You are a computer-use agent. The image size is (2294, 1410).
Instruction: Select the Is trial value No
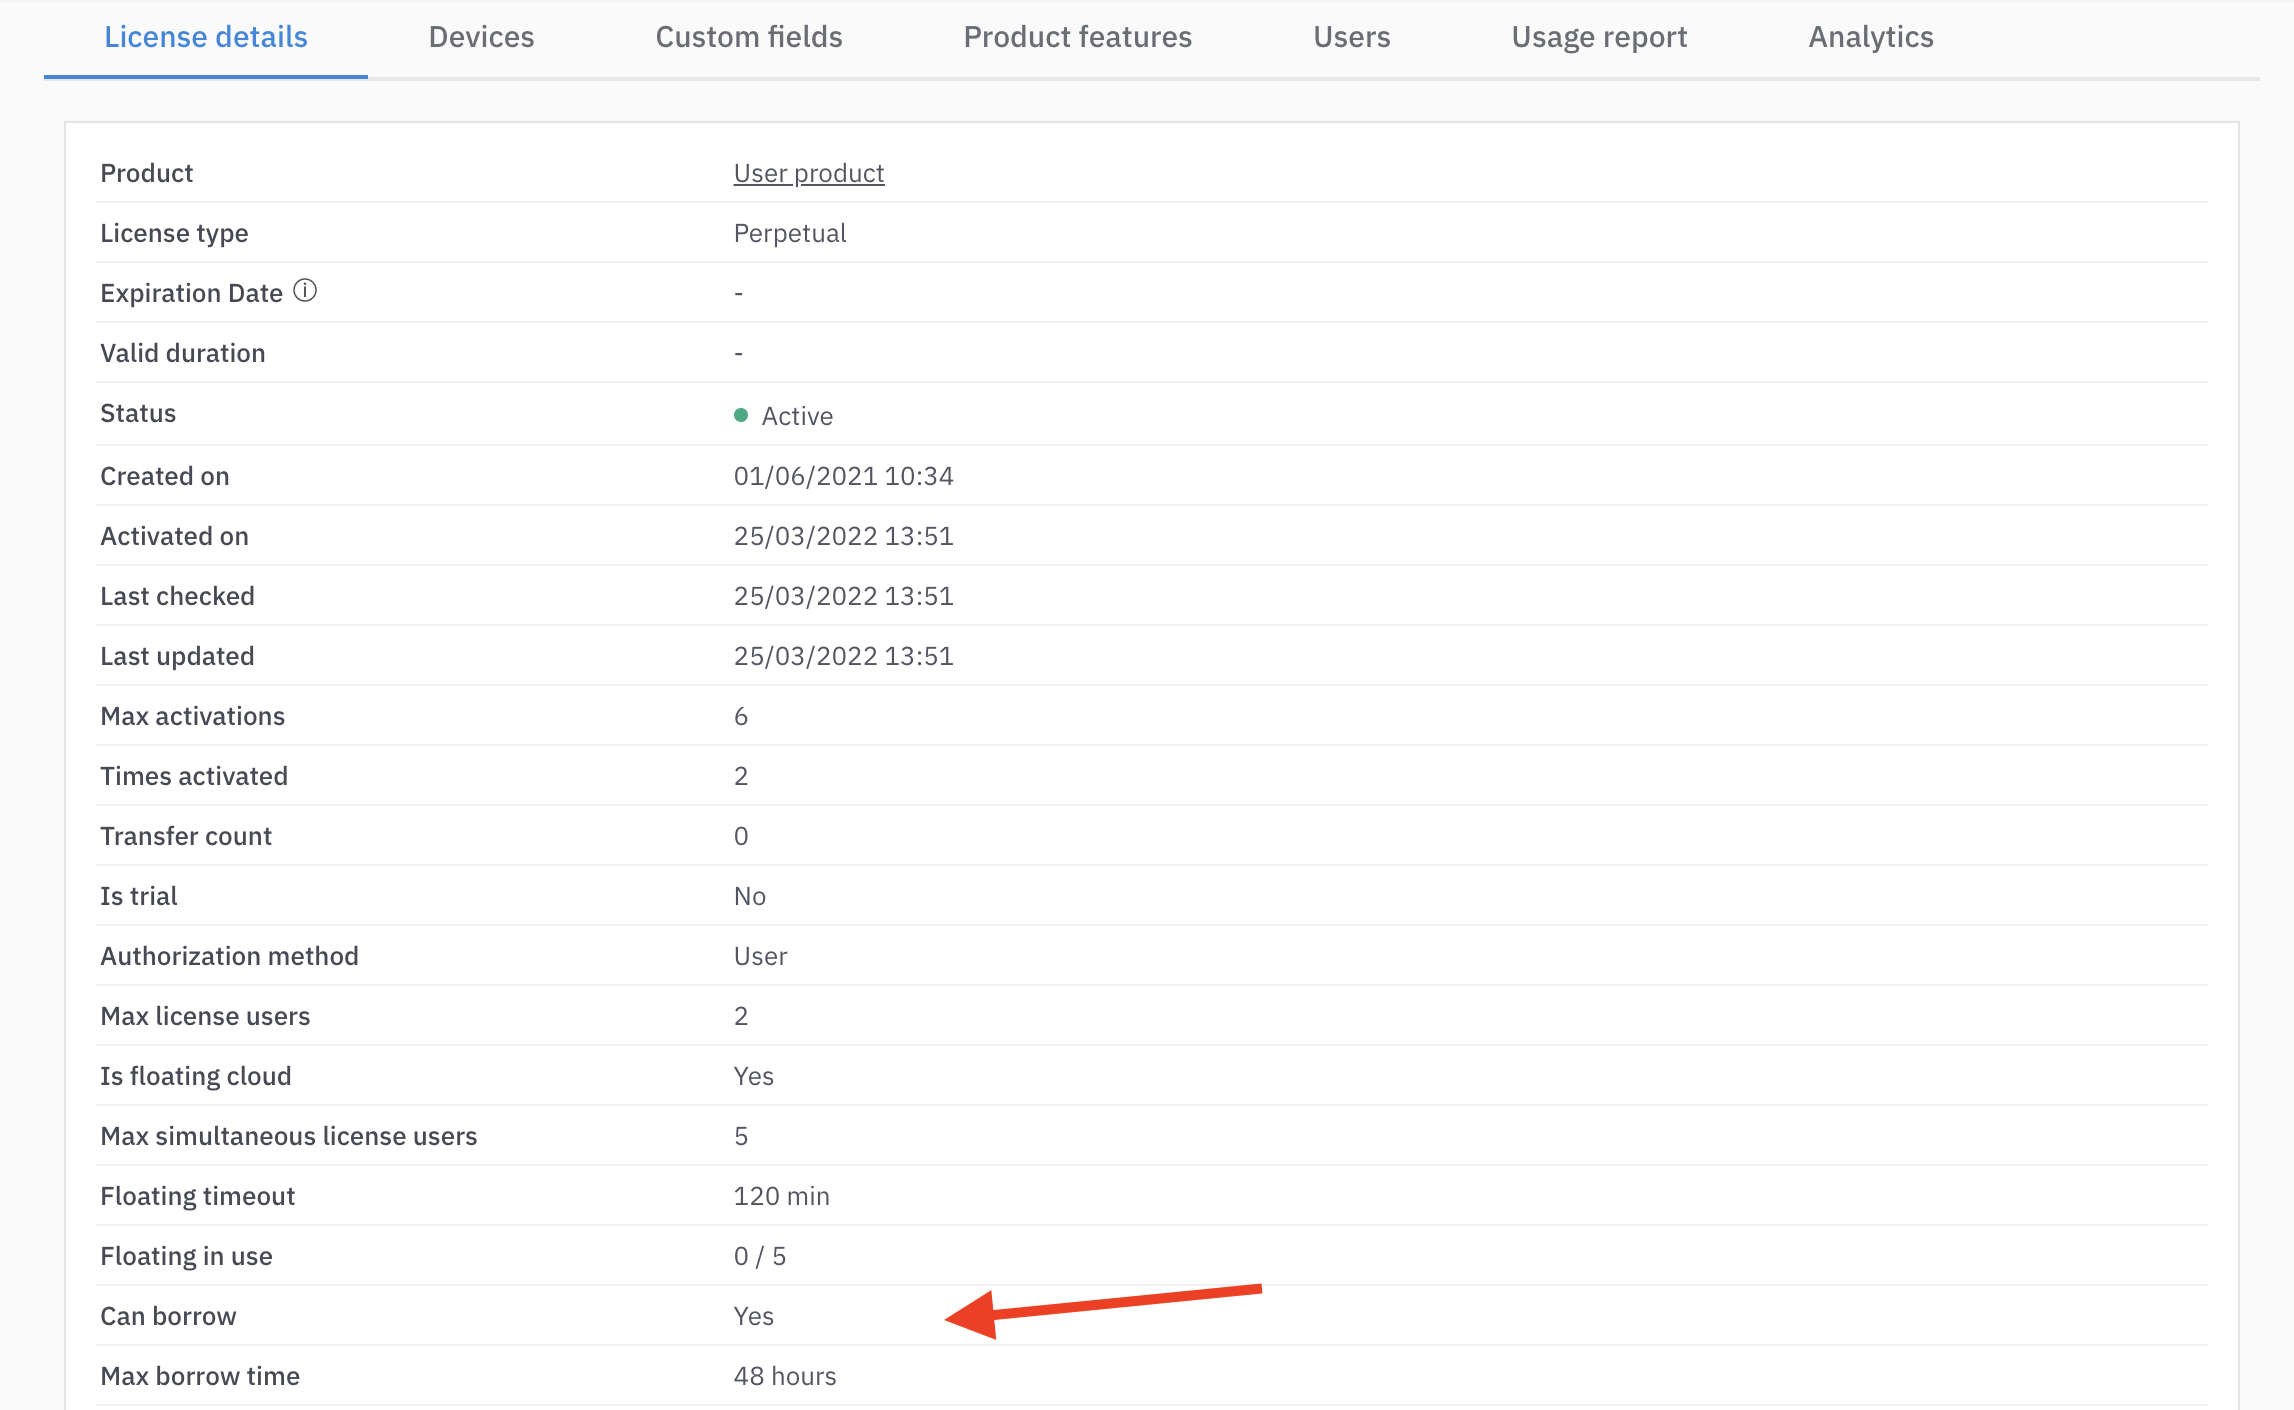[x=749, y=896]
